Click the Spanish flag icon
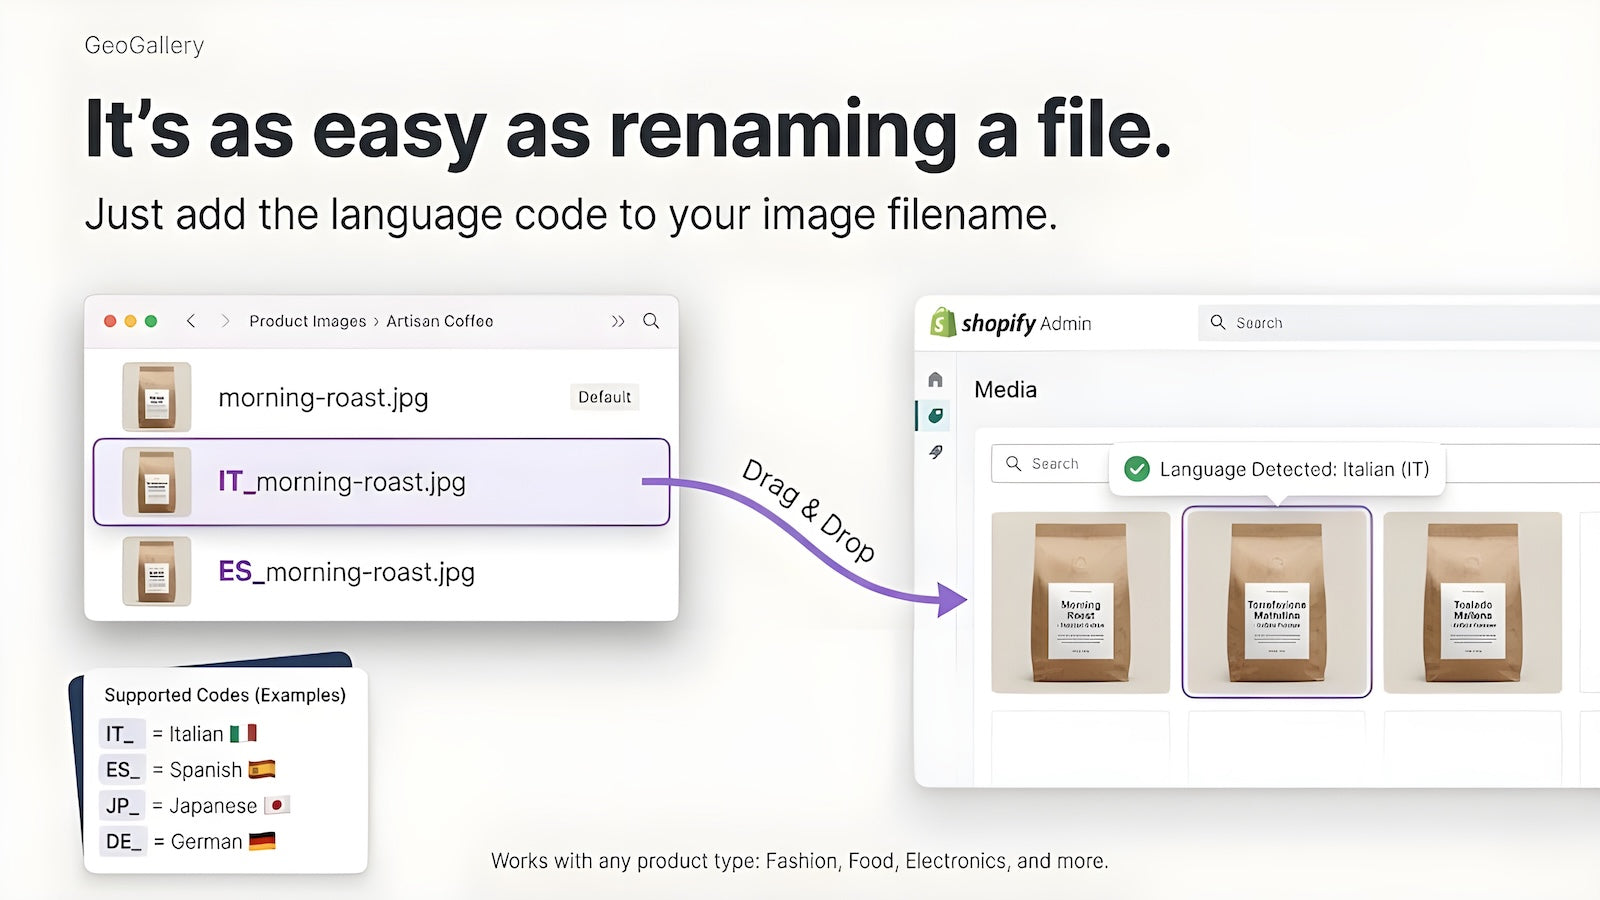This screenshot has height=900, width=1600. click(262, 770)
